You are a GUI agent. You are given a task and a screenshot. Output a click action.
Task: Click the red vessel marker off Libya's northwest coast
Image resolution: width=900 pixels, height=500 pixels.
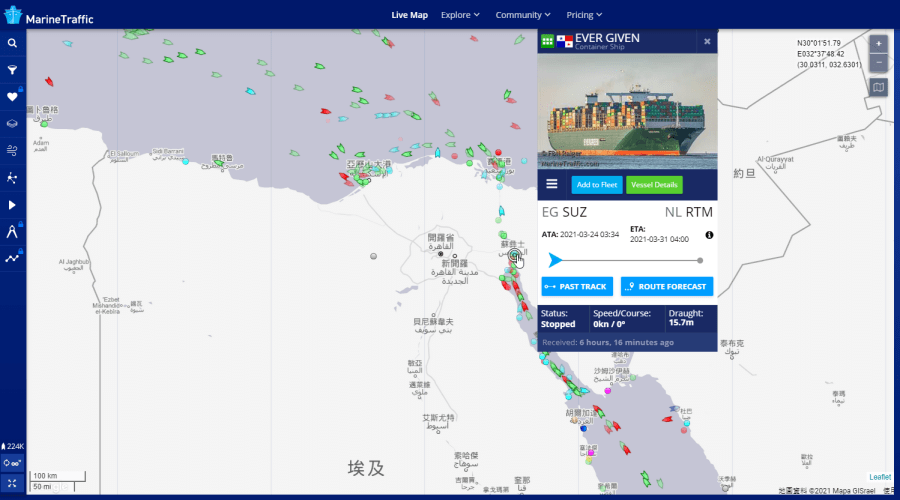point(49,82)
